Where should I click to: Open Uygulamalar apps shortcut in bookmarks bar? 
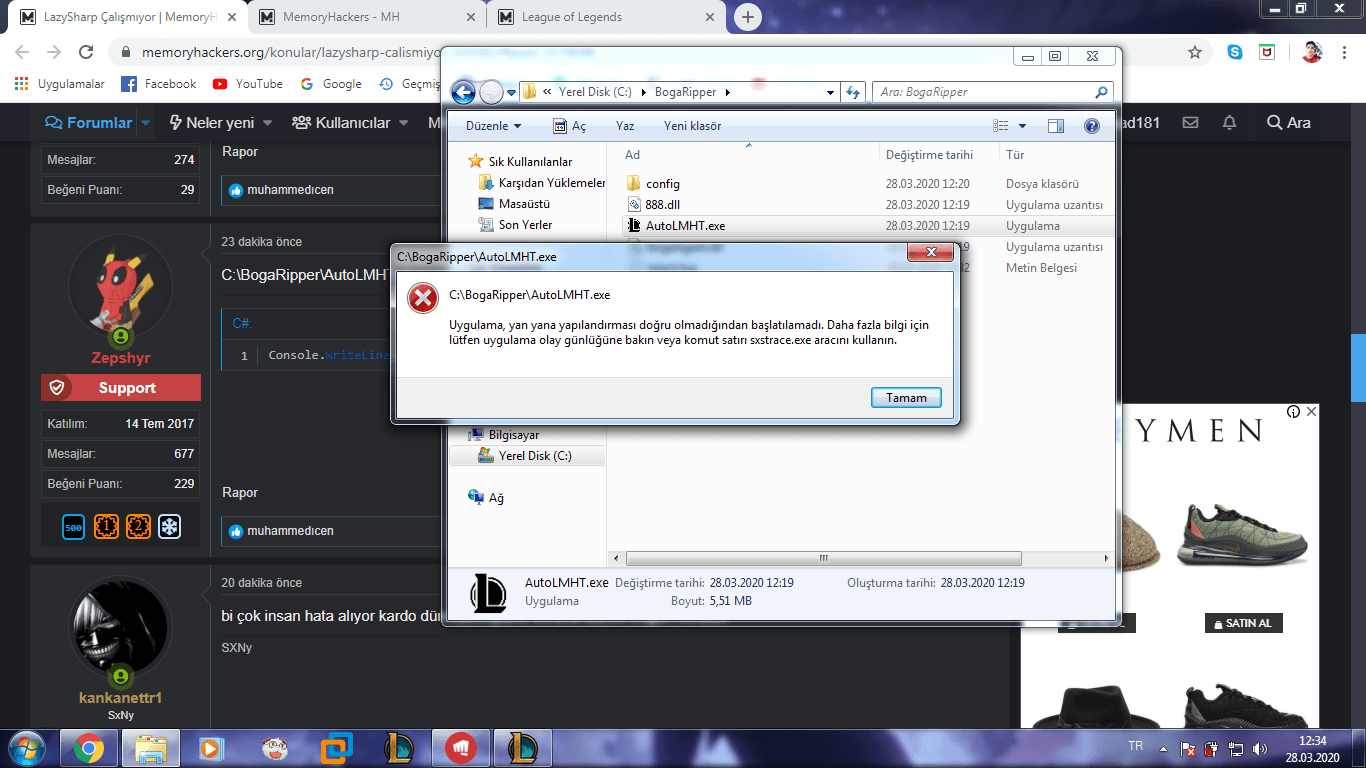pos(60,84)
